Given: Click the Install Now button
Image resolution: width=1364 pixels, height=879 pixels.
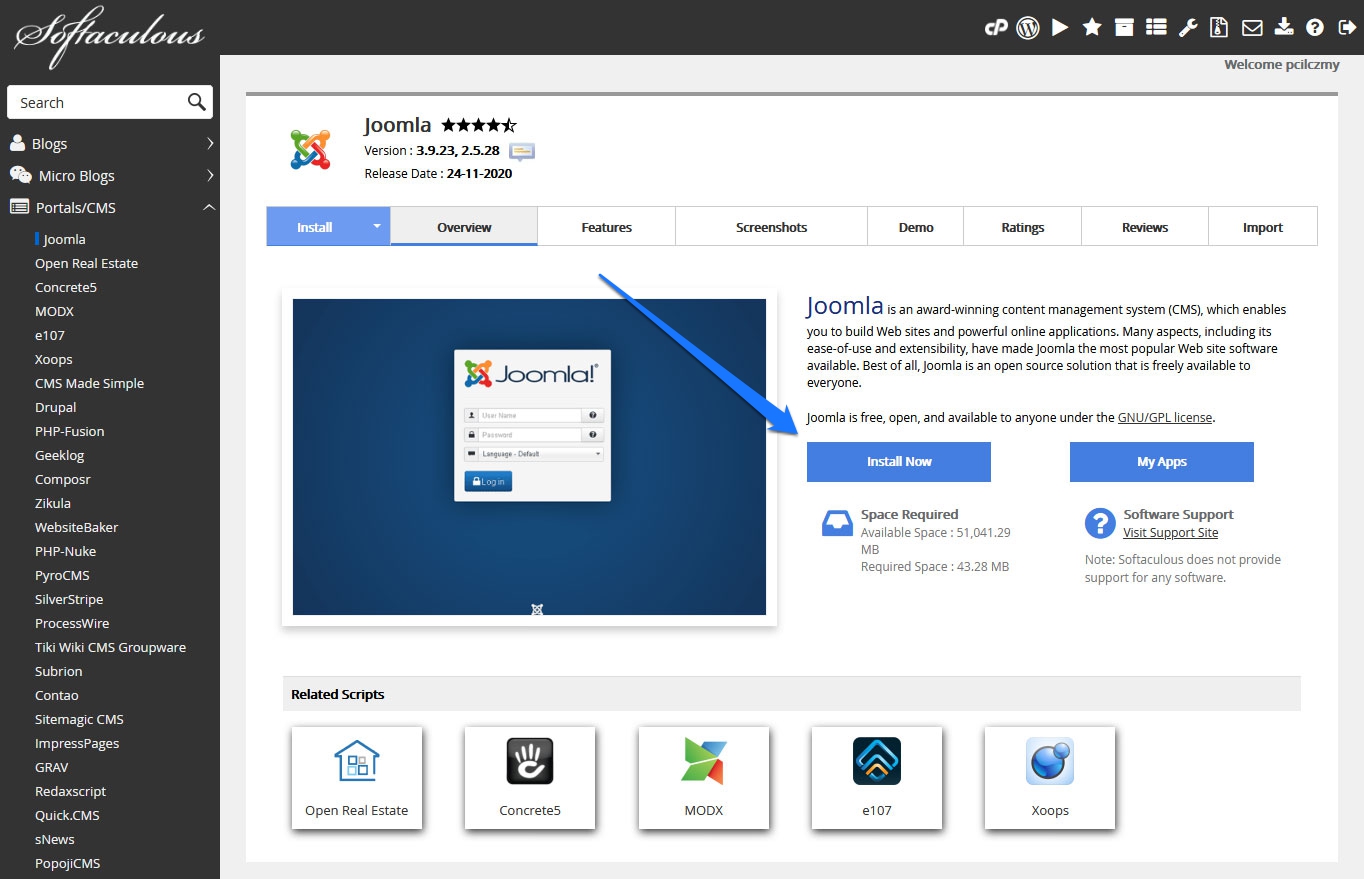Looking at the screenshot, I should click(x=899, y=462).
